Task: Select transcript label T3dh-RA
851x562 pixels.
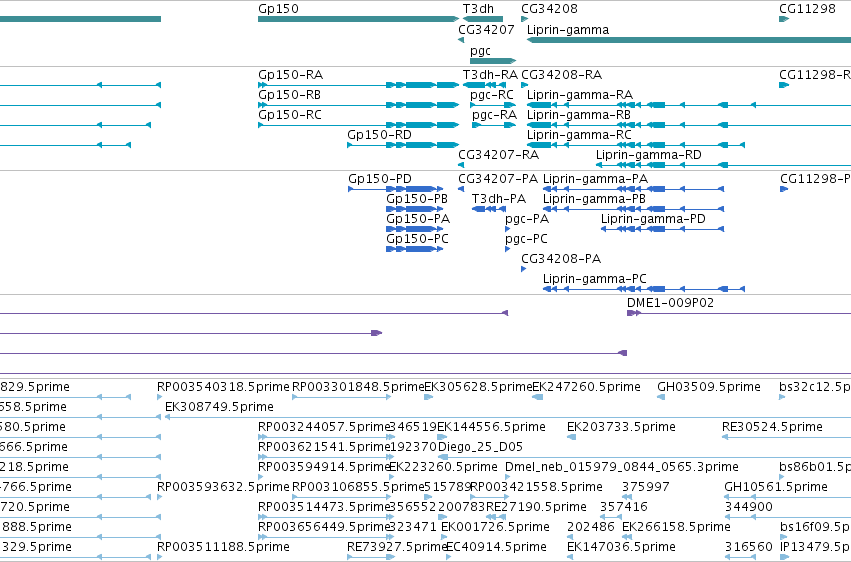Action: pos(490,75)
